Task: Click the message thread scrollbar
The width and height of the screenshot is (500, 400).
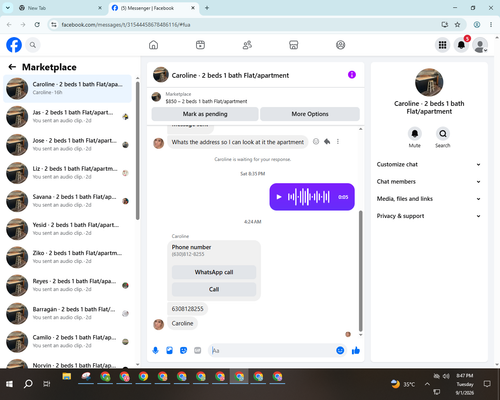Action: (360, 270)
